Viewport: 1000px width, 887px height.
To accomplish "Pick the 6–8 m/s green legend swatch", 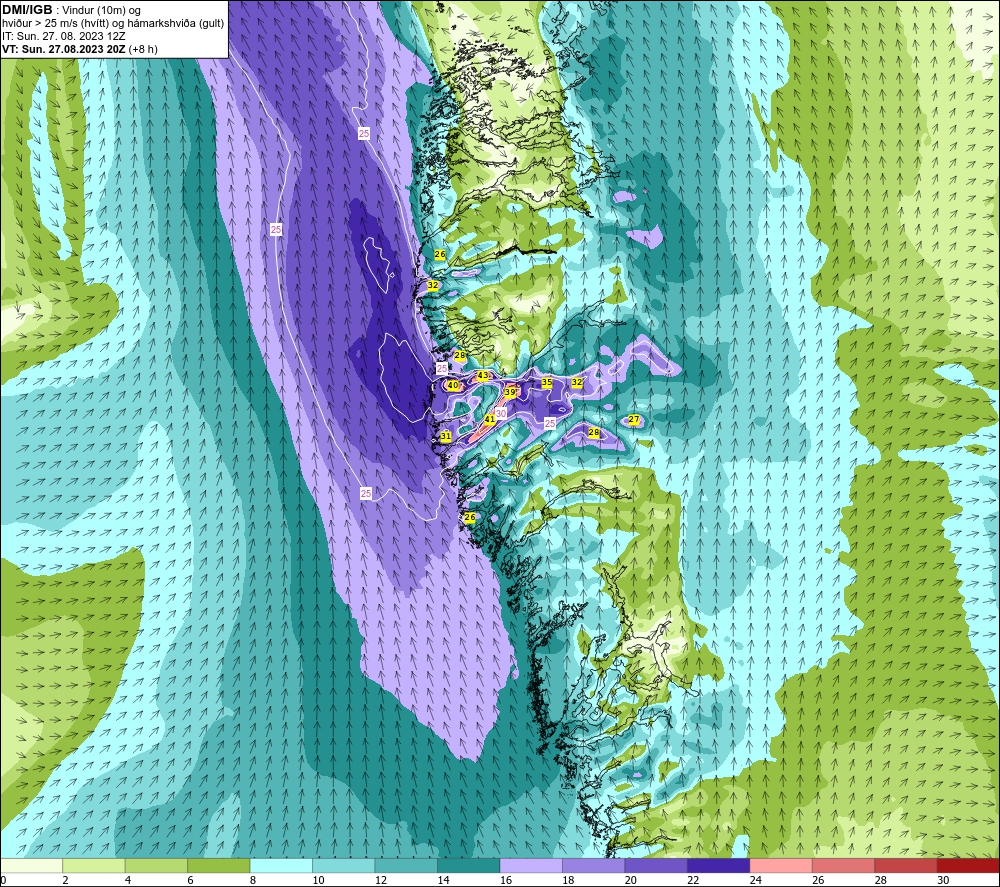I will (219, 865).
